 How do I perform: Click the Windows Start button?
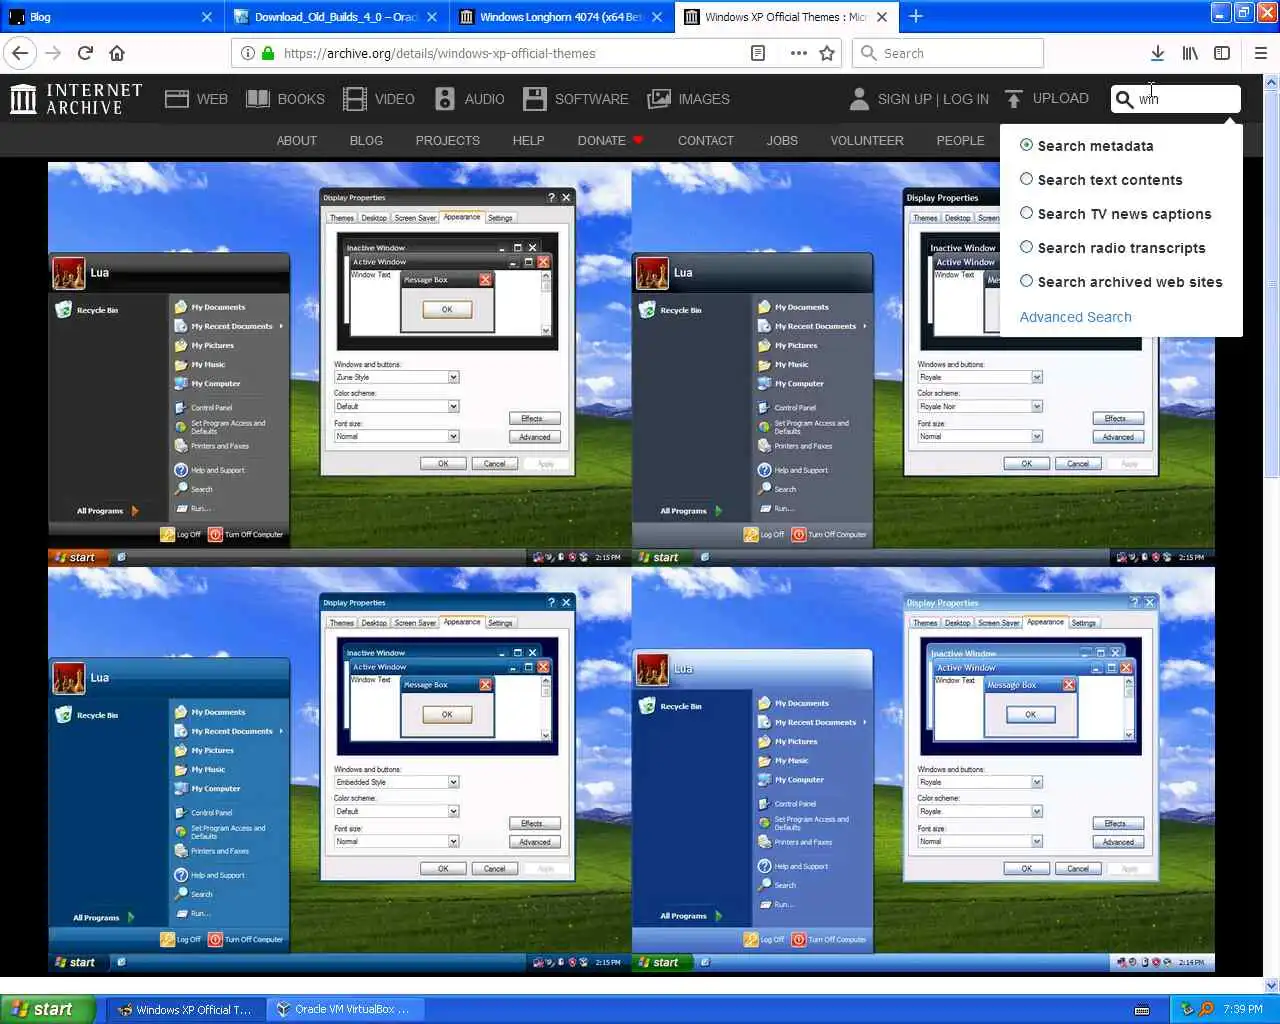[x=47, y=1009]
